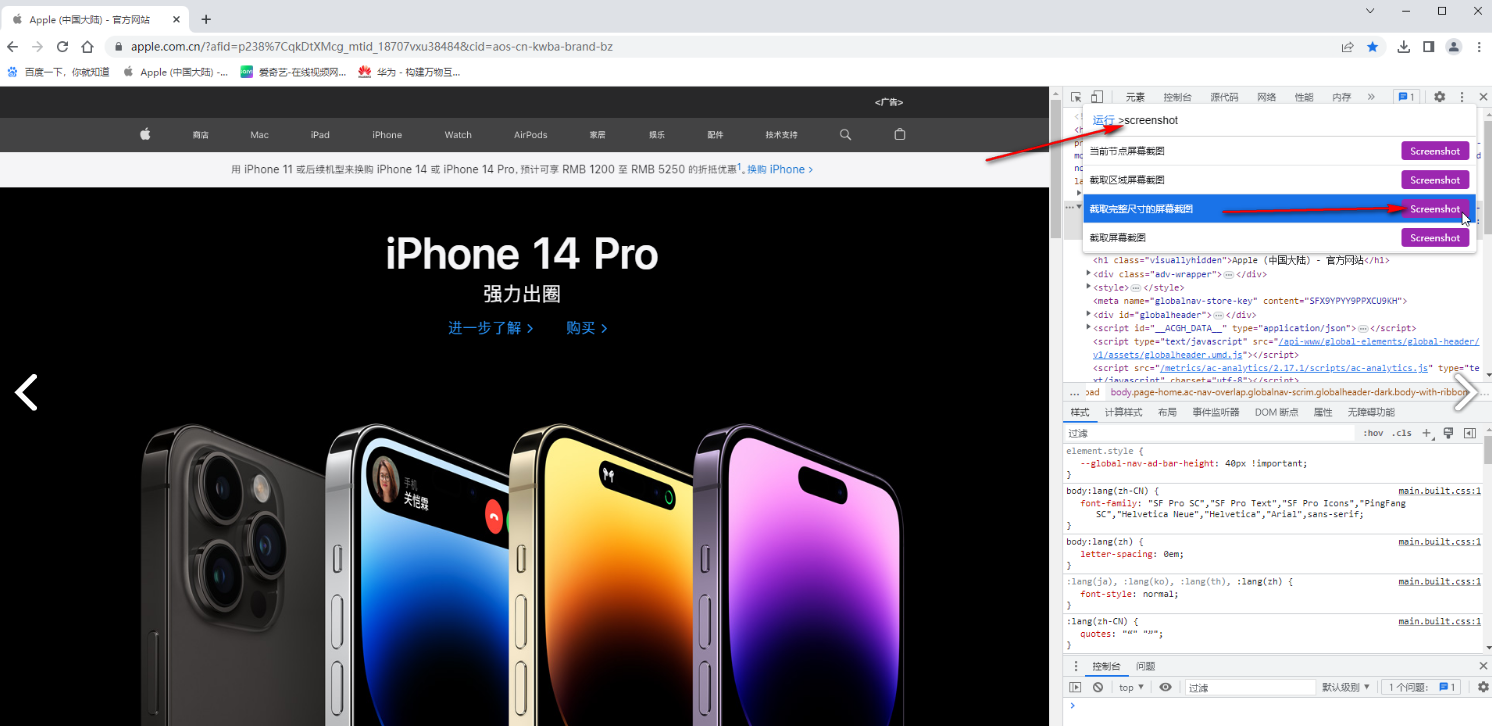Image resolution: width=1492 pixels, height=726 pixels.
Task: Close the console drawer
Action: 1483,666
